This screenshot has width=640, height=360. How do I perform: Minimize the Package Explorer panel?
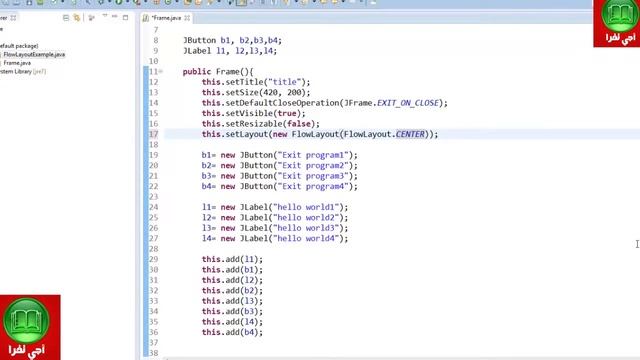pos(115,17)
